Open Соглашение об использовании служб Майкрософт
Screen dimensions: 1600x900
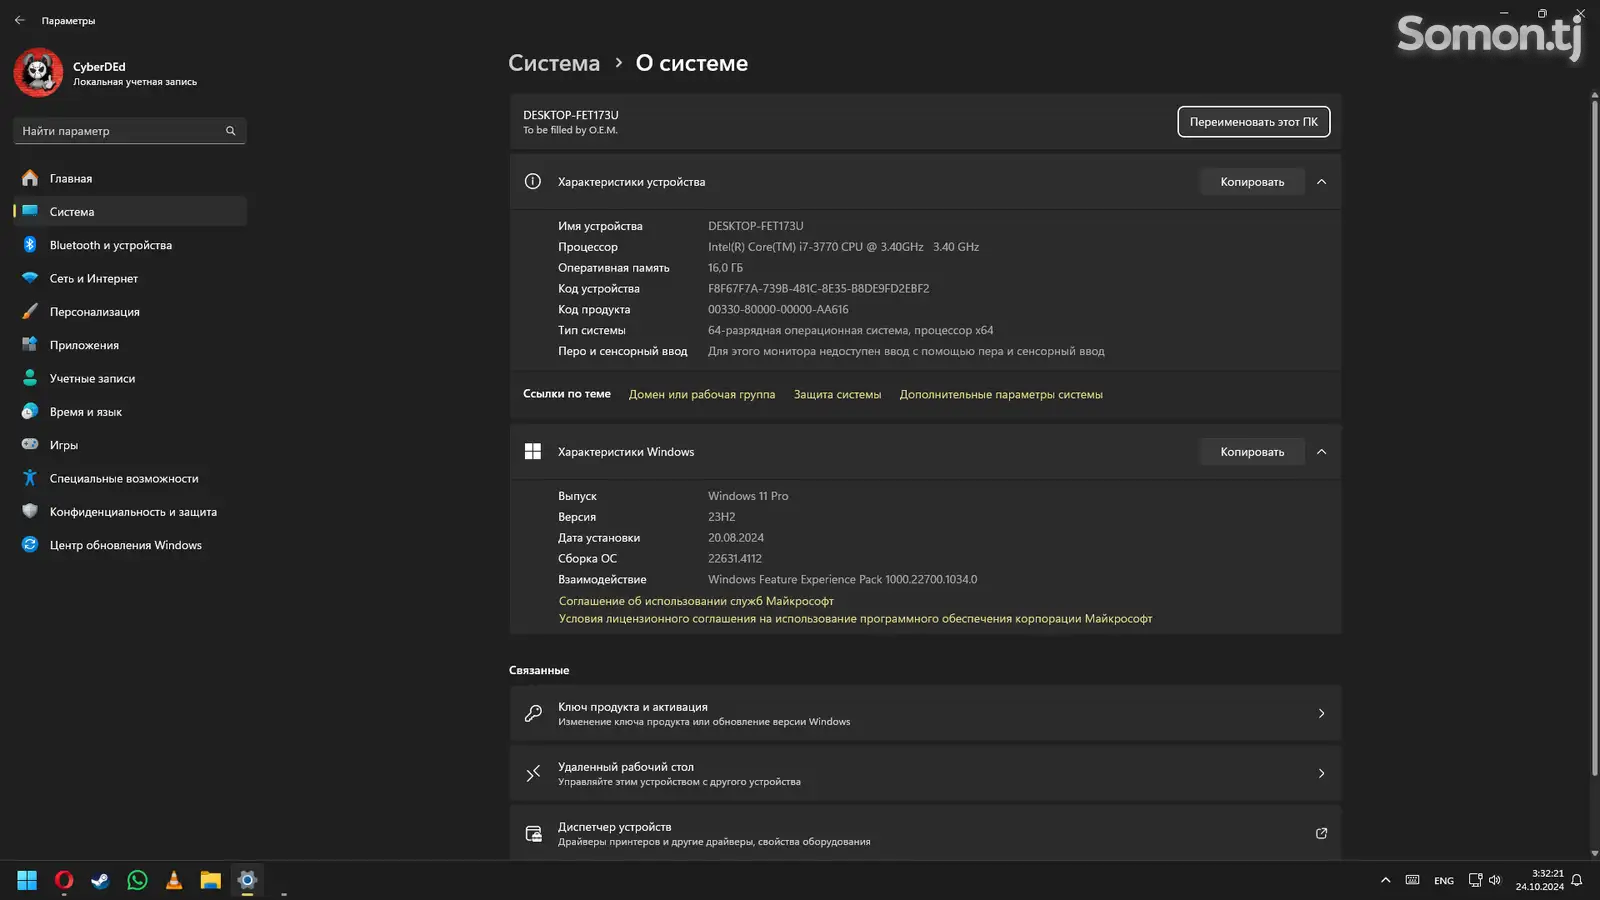coord(696,601)
